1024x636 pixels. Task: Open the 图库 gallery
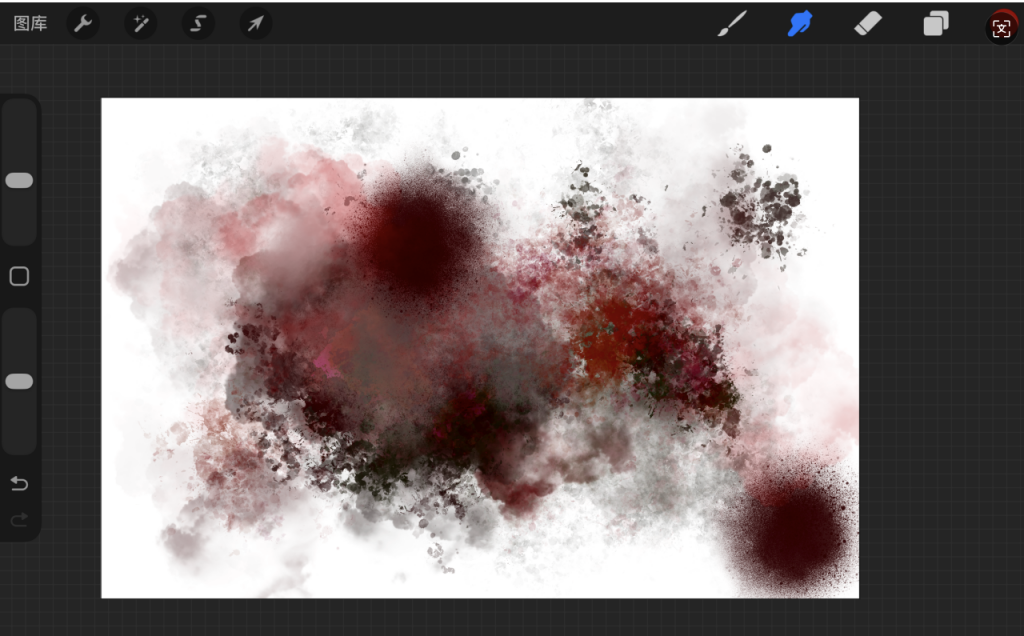(30, 24)
